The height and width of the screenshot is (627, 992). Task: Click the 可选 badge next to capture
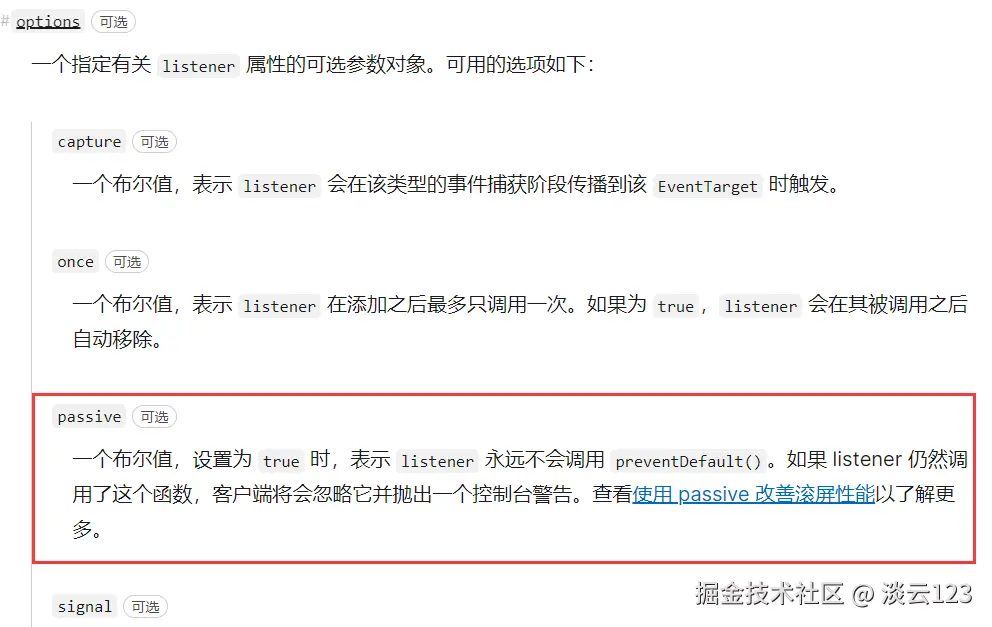pyautogui.click(x=154, y=142)
